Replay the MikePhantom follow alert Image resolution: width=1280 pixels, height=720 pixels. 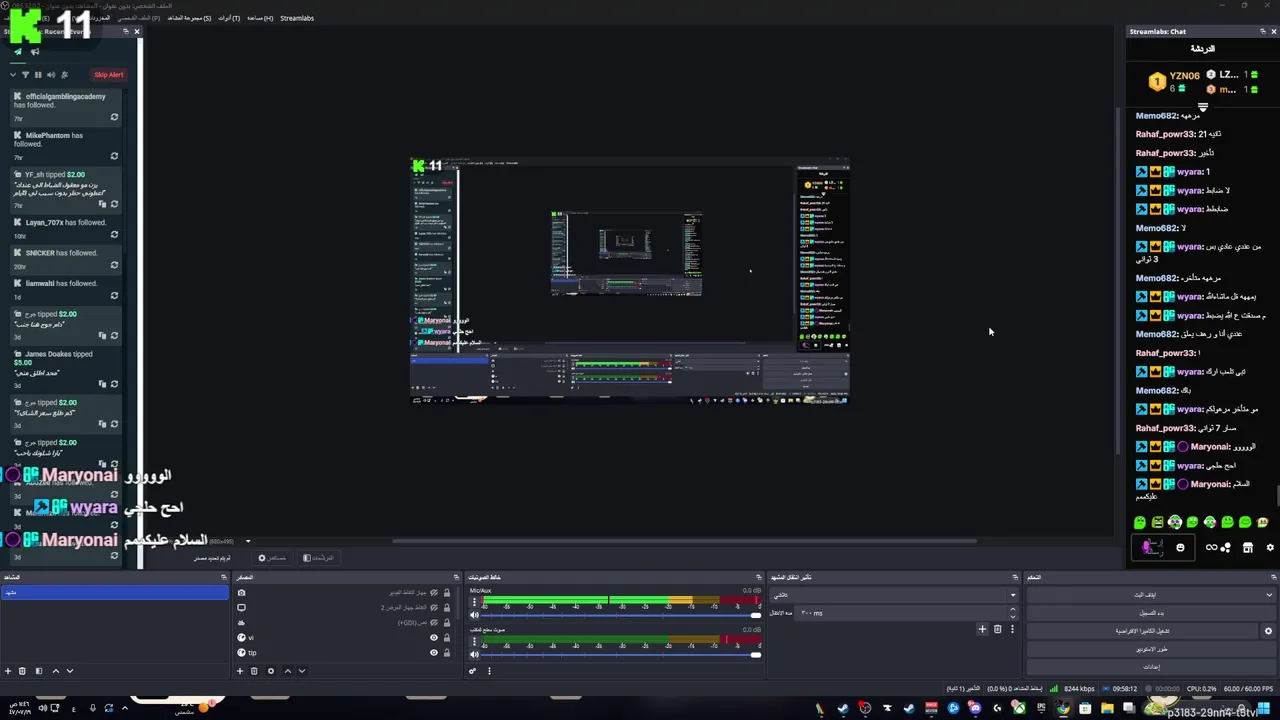coord(114,156)
